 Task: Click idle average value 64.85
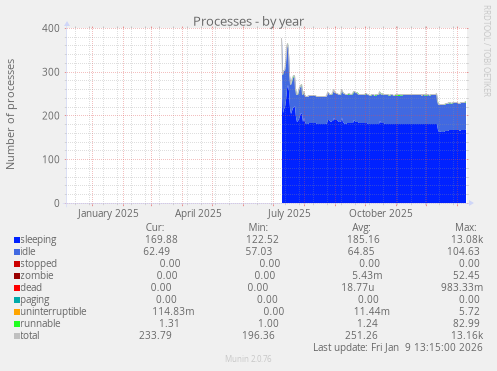pos(361,251)
